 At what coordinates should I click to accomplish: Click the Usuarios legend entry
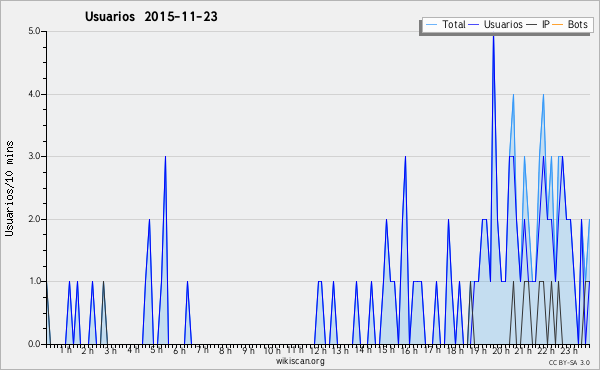[x=496, y=24]
